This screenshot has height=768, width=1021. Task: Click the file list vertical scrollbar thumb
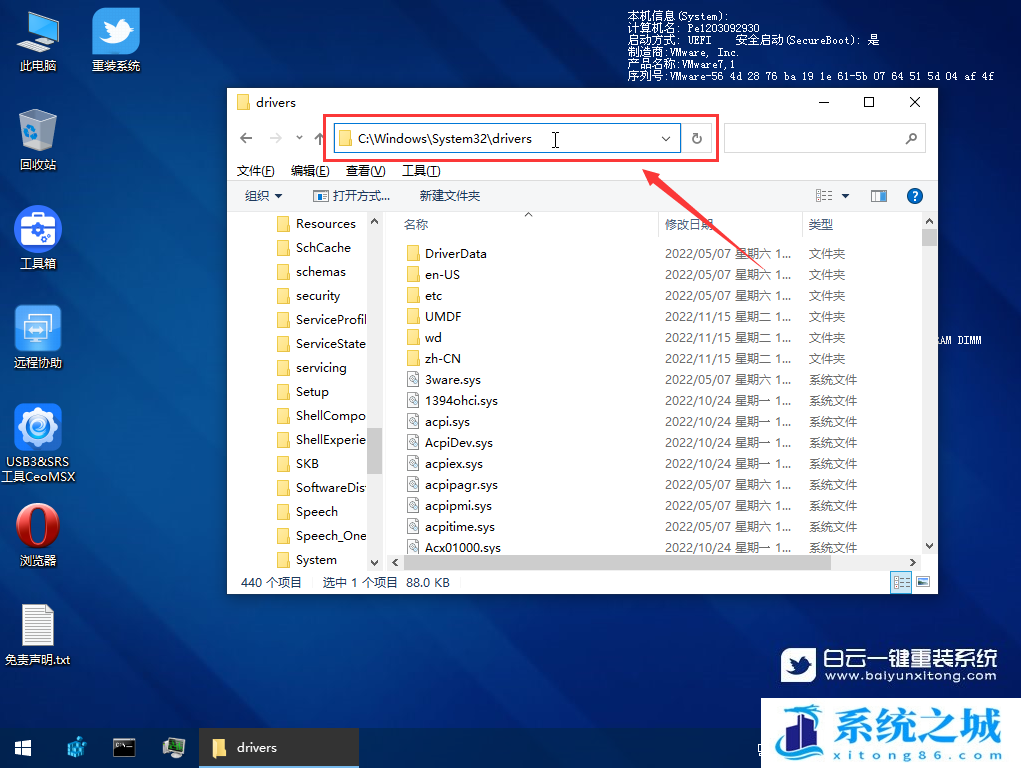pyautogui.click(x=929, y=237)
